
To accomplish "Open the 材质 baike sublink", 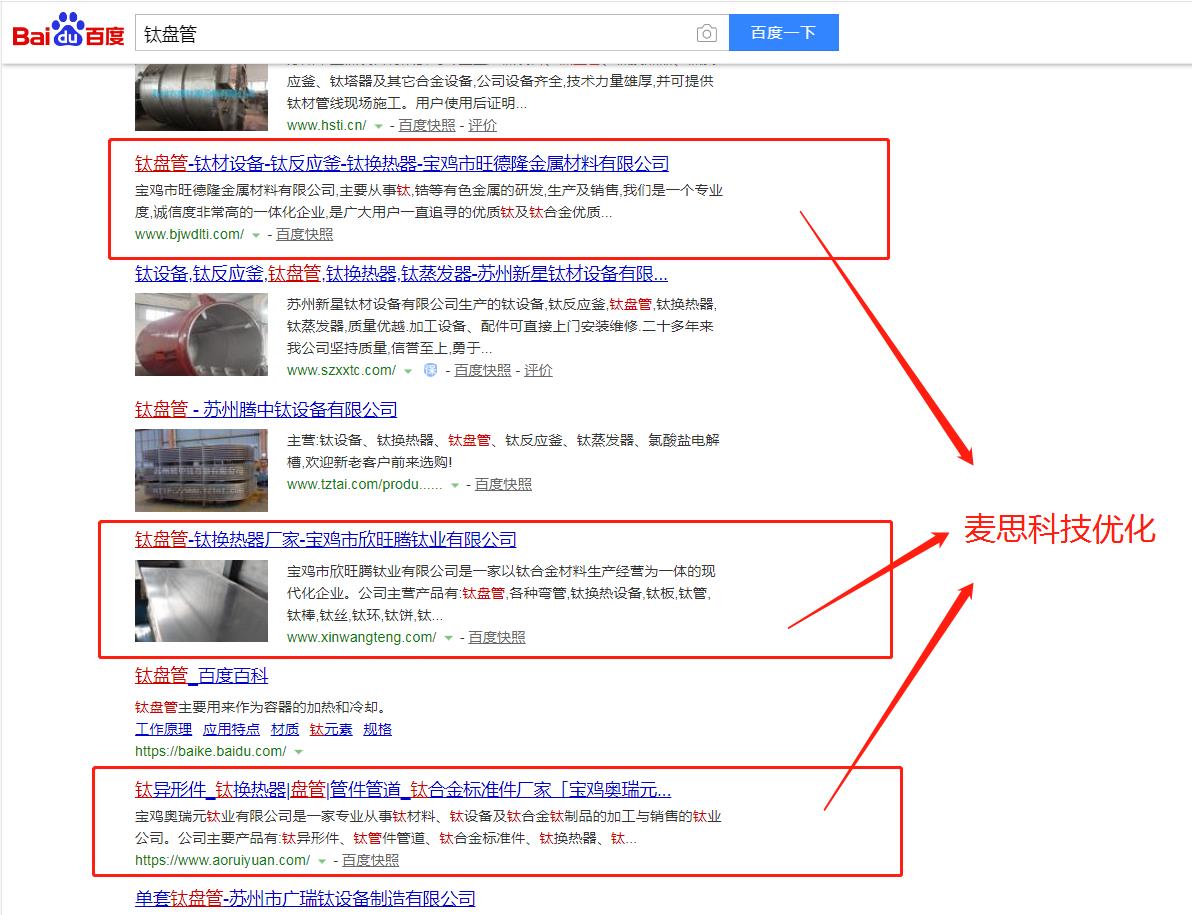I will pyautogui.click(x=285, y=730).
